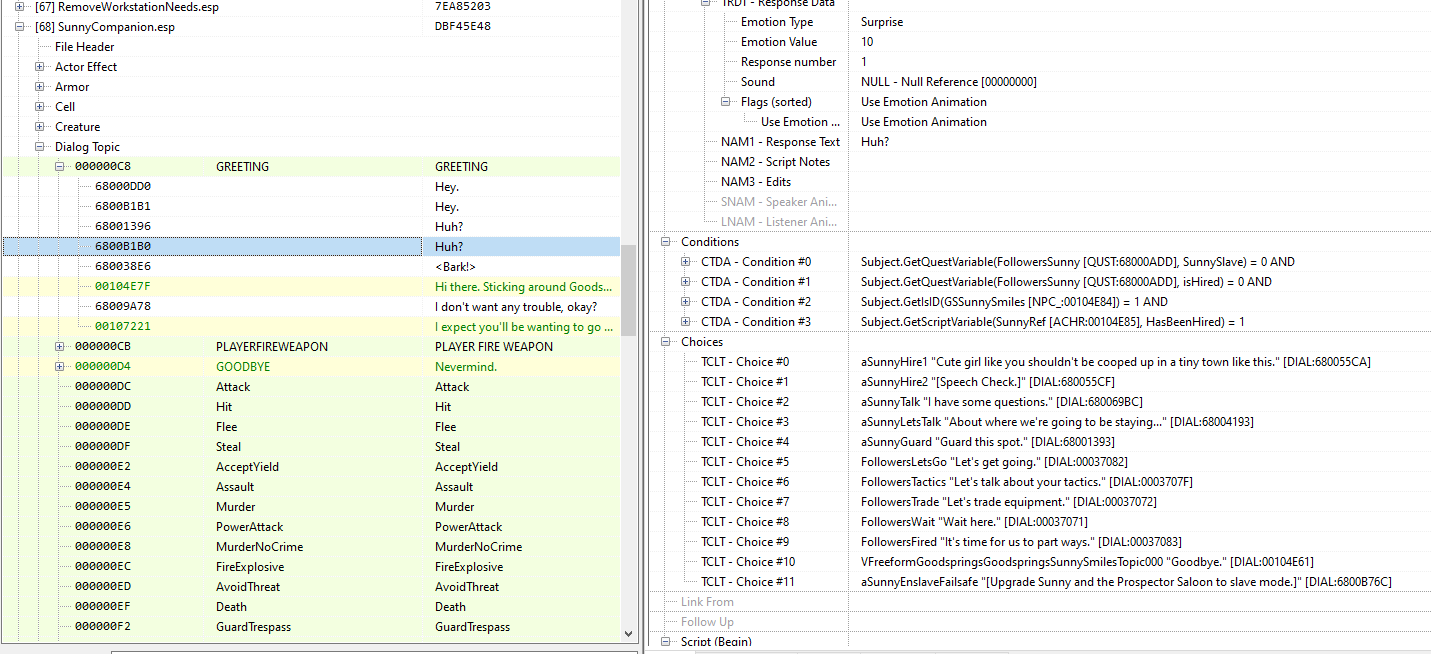Viewport: 1431px width, 654px height.
Task: Select the File Header row
Action: (310, 47)
